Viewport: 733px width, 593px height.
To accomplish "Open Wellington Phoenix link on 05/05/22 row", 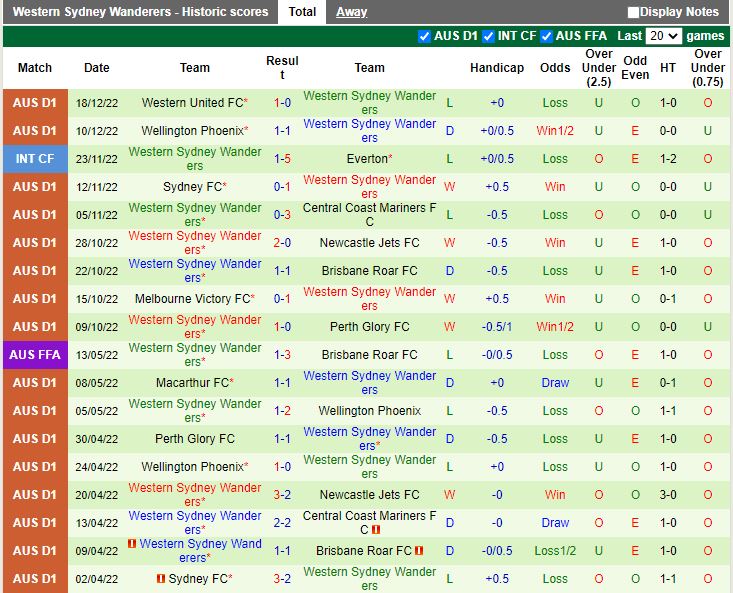I will (369, 411).
